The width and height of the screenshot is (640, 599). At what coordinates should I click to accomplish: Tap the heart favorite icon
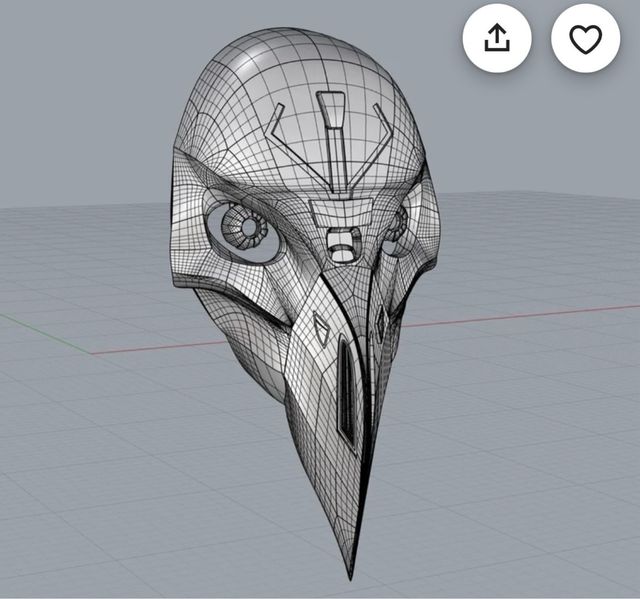tap(585, 38)
